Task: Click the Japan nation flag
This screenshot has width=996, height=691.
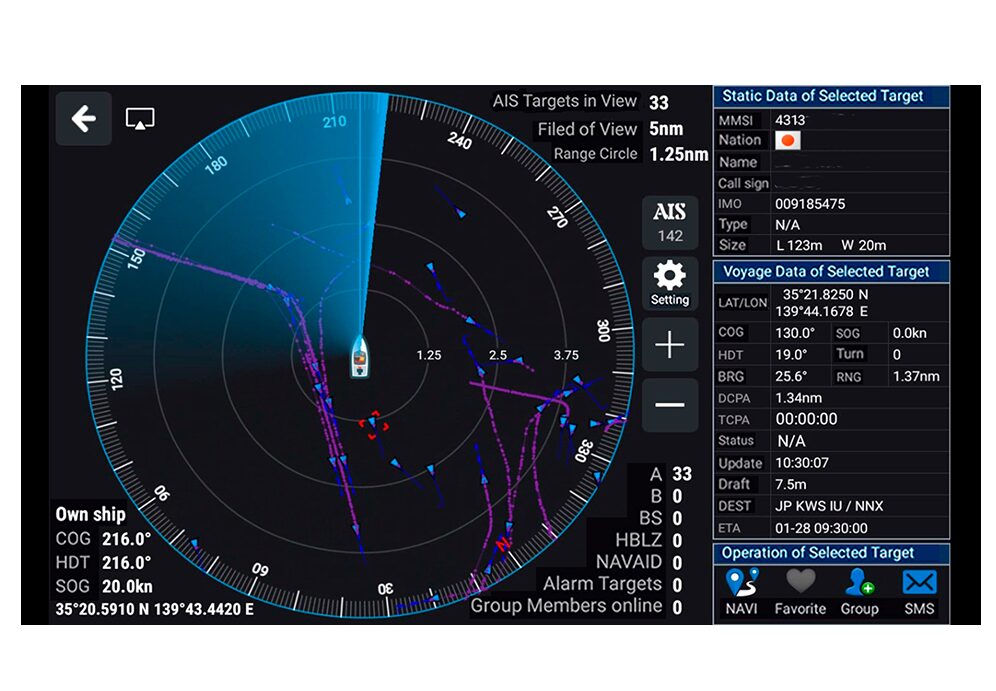Action: point(789,141)
